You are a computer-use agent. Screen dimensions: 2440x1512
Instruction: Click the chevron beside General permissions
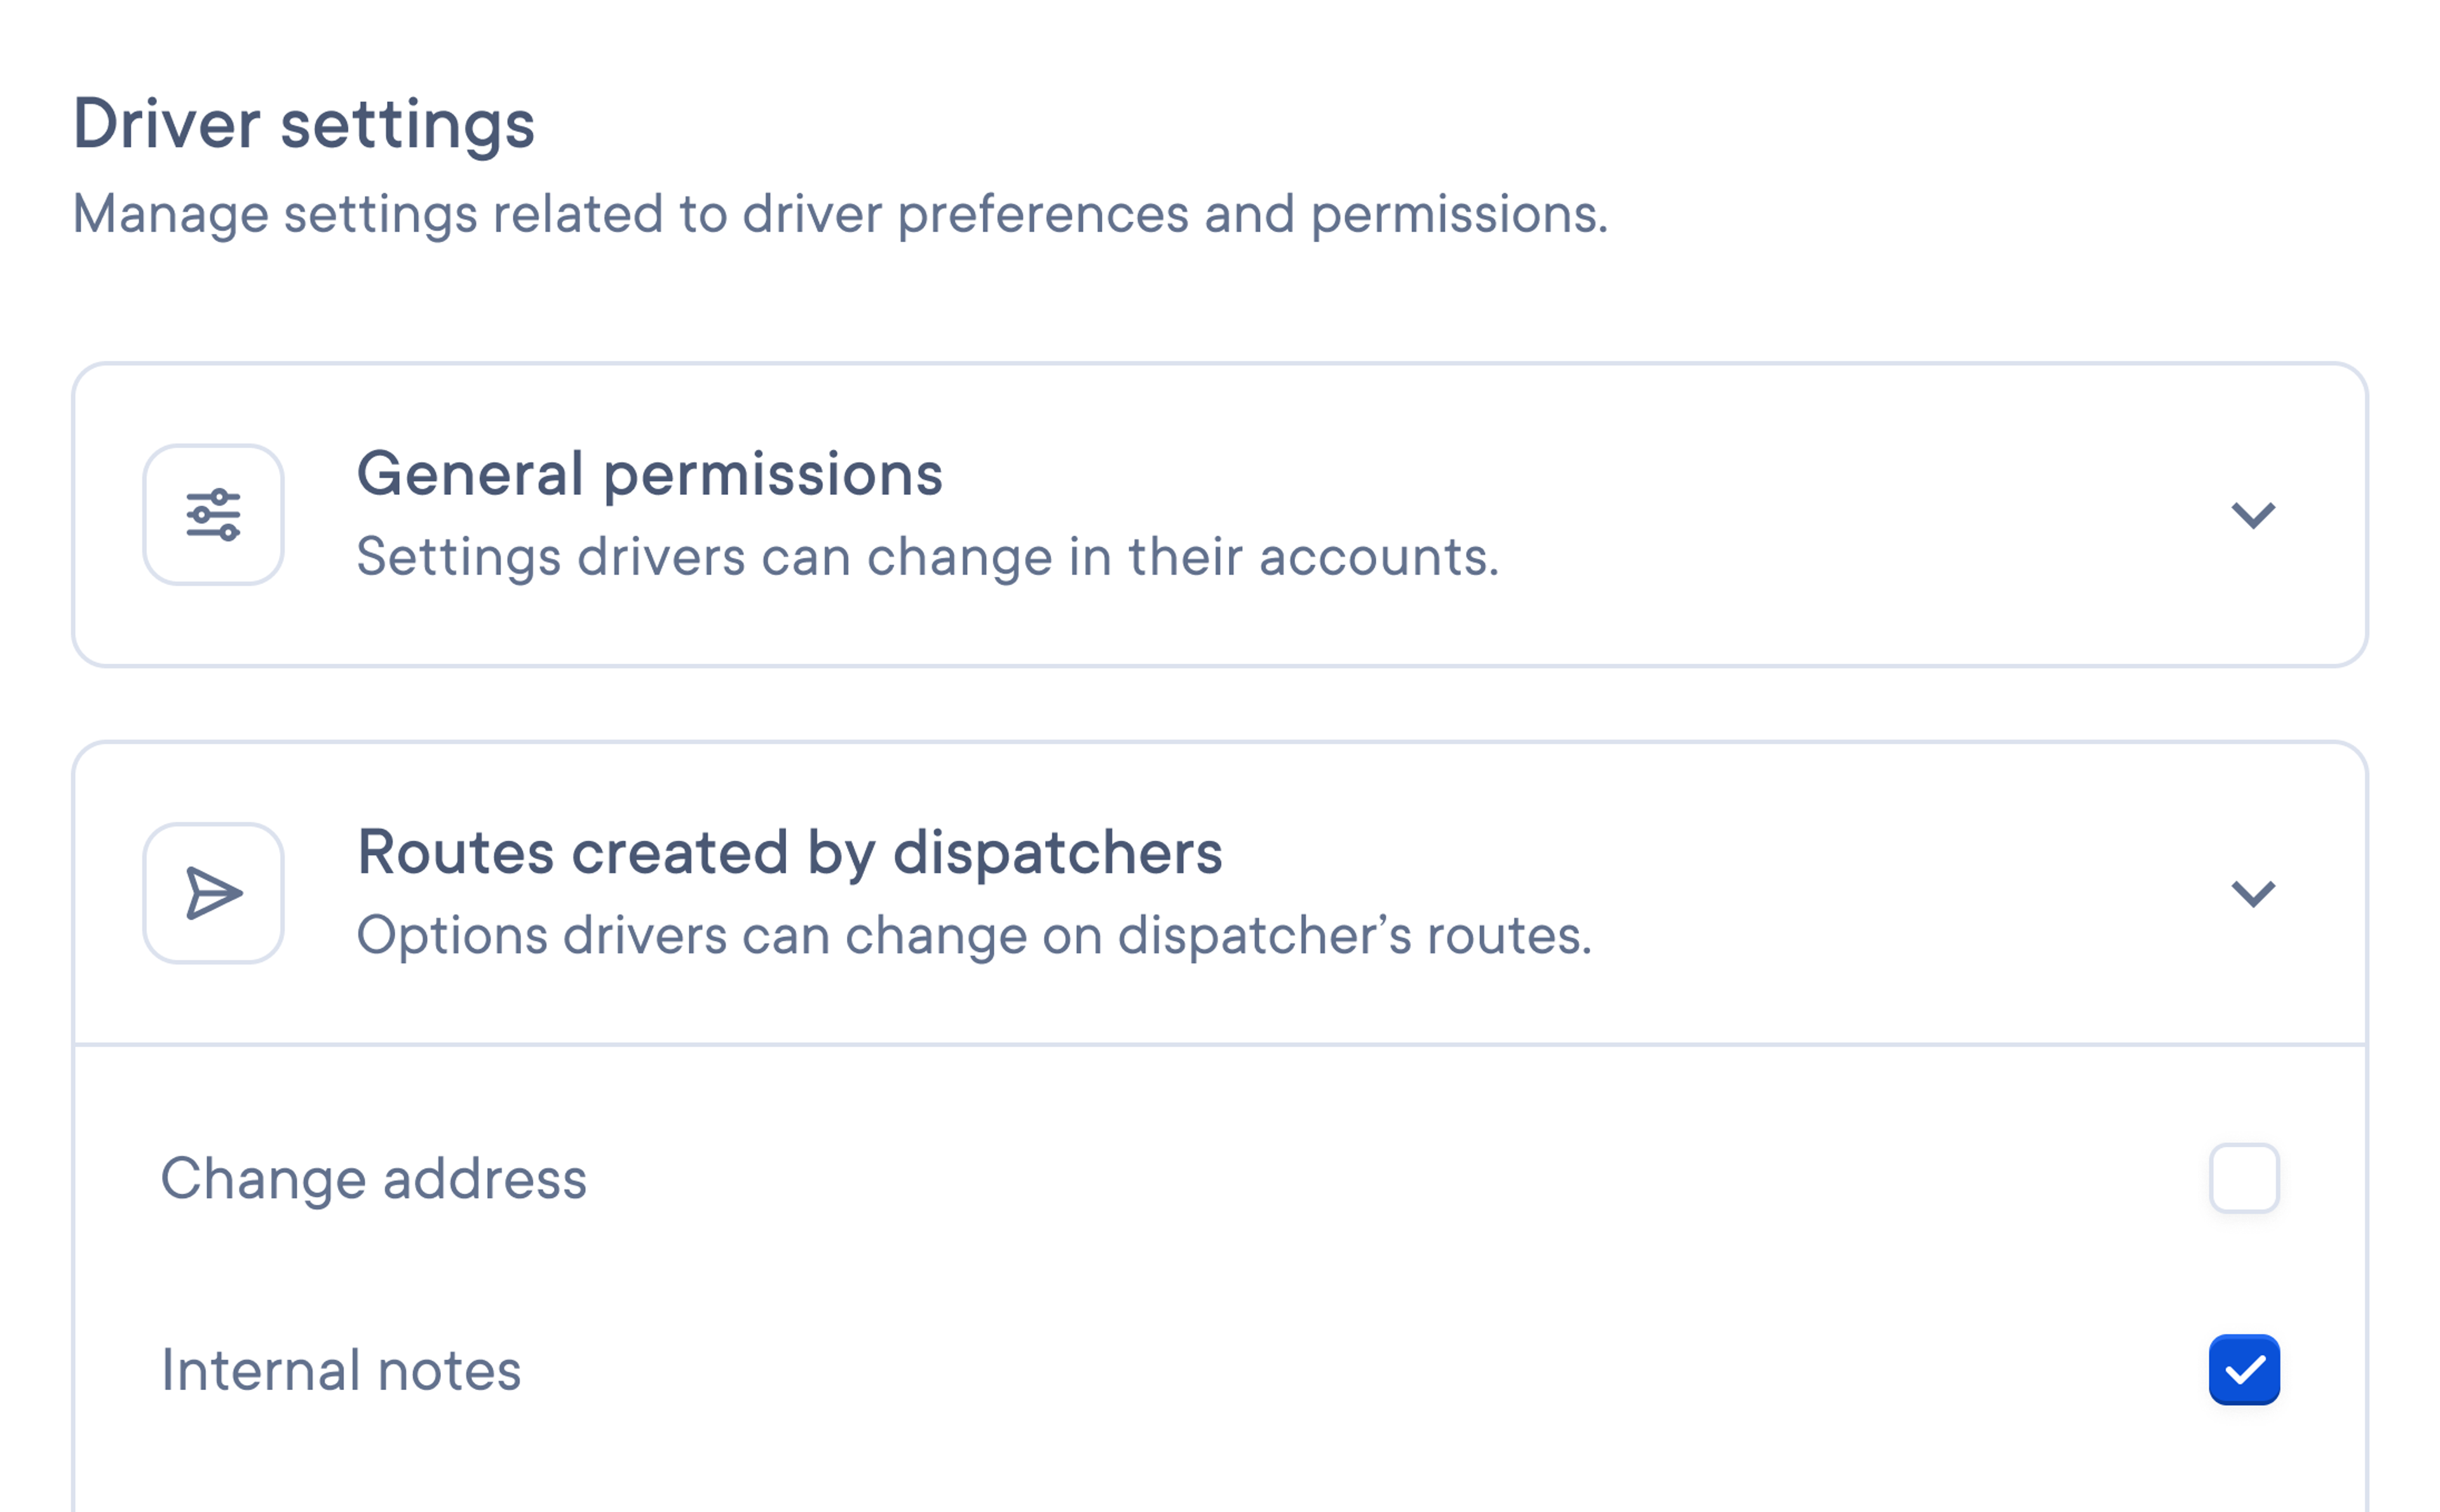click(2253, 515)
